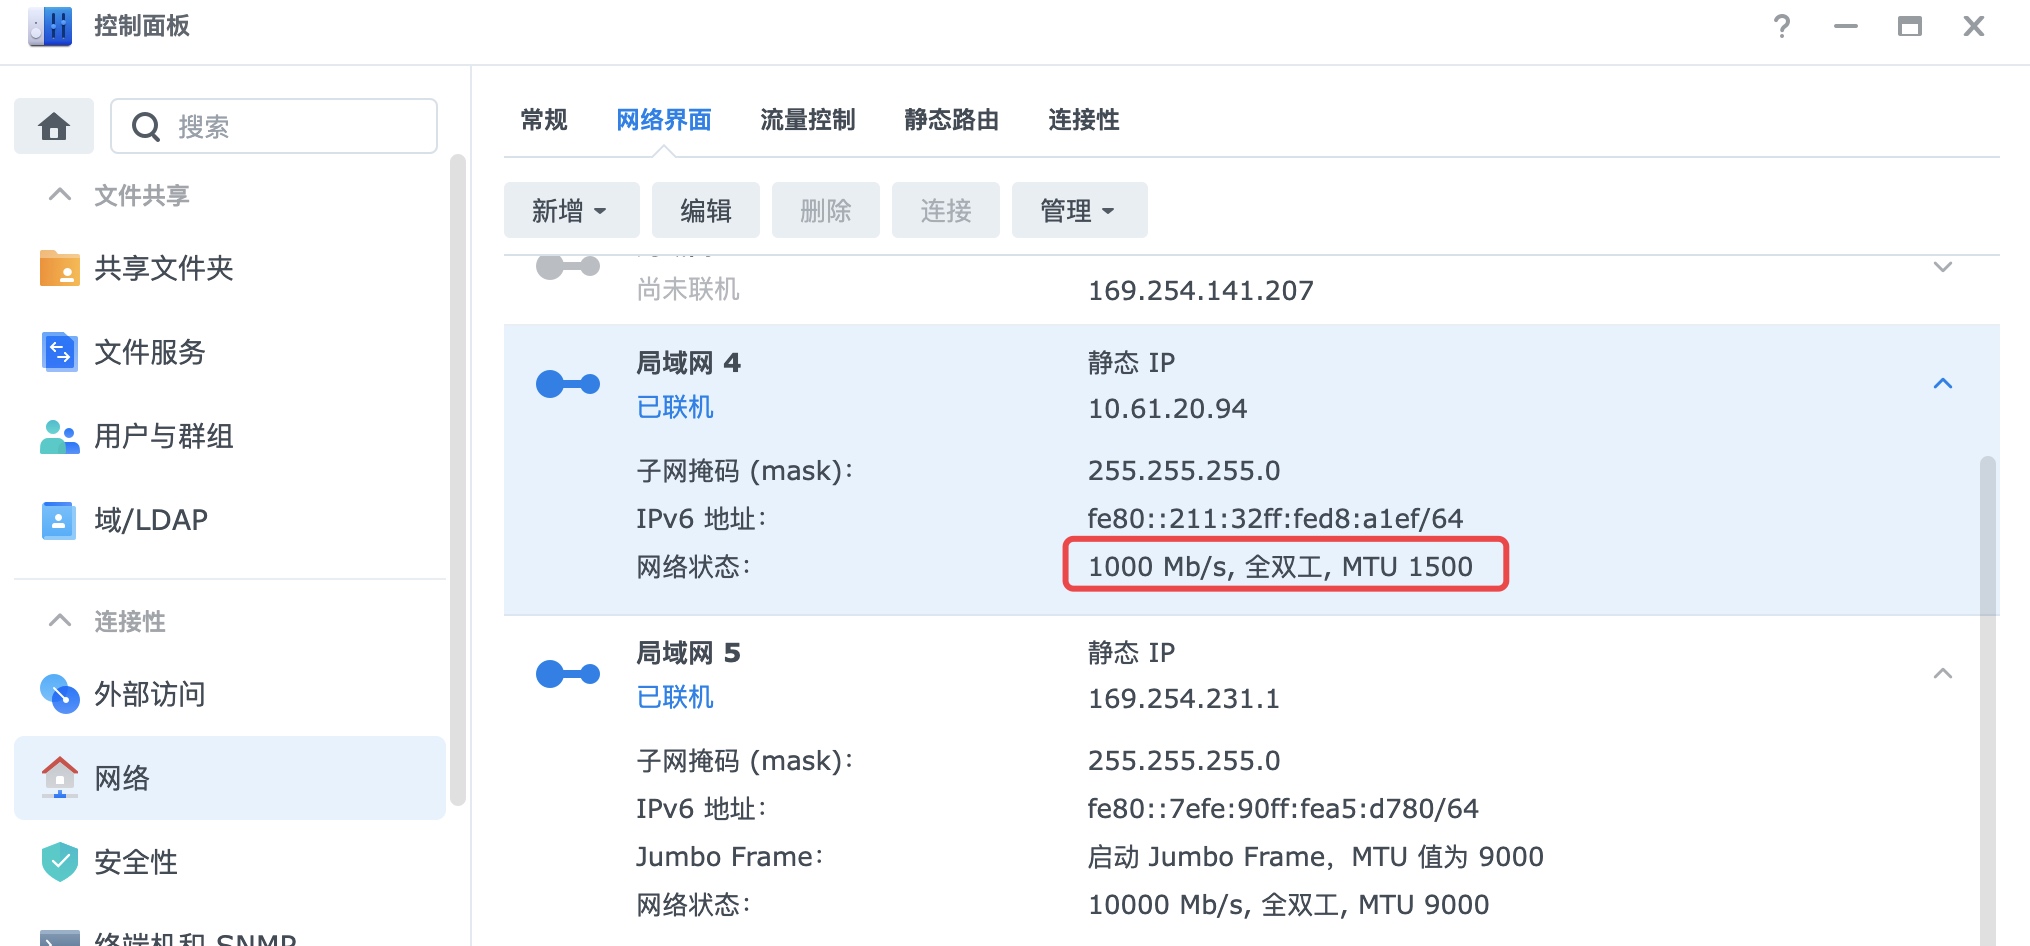The height and width of the screenshot is (946, 2030).
Task: Click the LAN 4 (局域网 4) connection icon
Action: point(567,384)
